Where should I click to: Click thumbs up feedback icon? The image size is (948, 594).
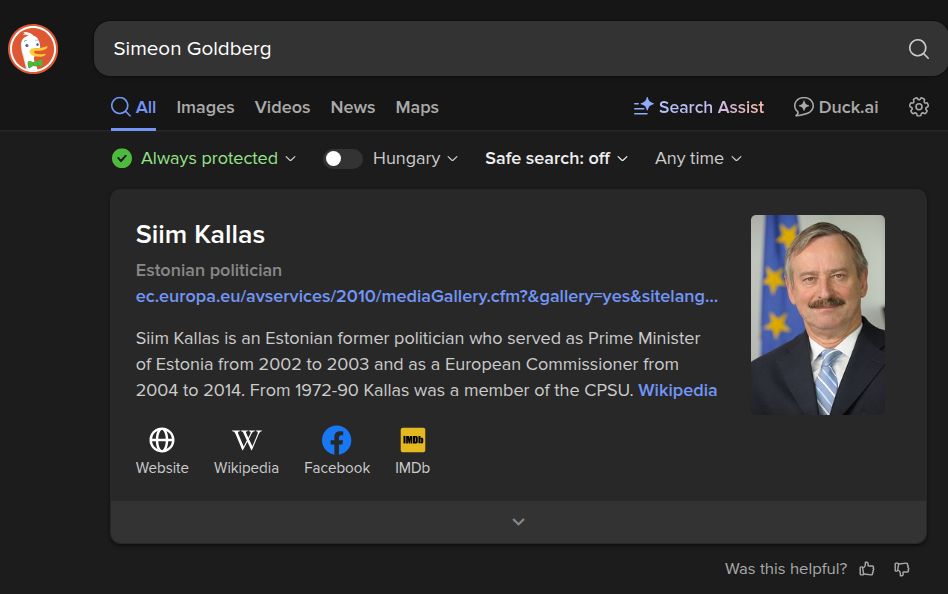867,569
